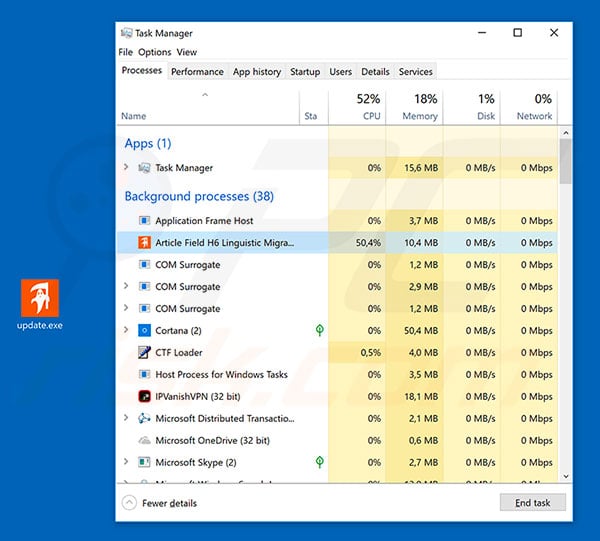
Task: Collapse view with Fewer details arrow
Action: tap(129, 502)
